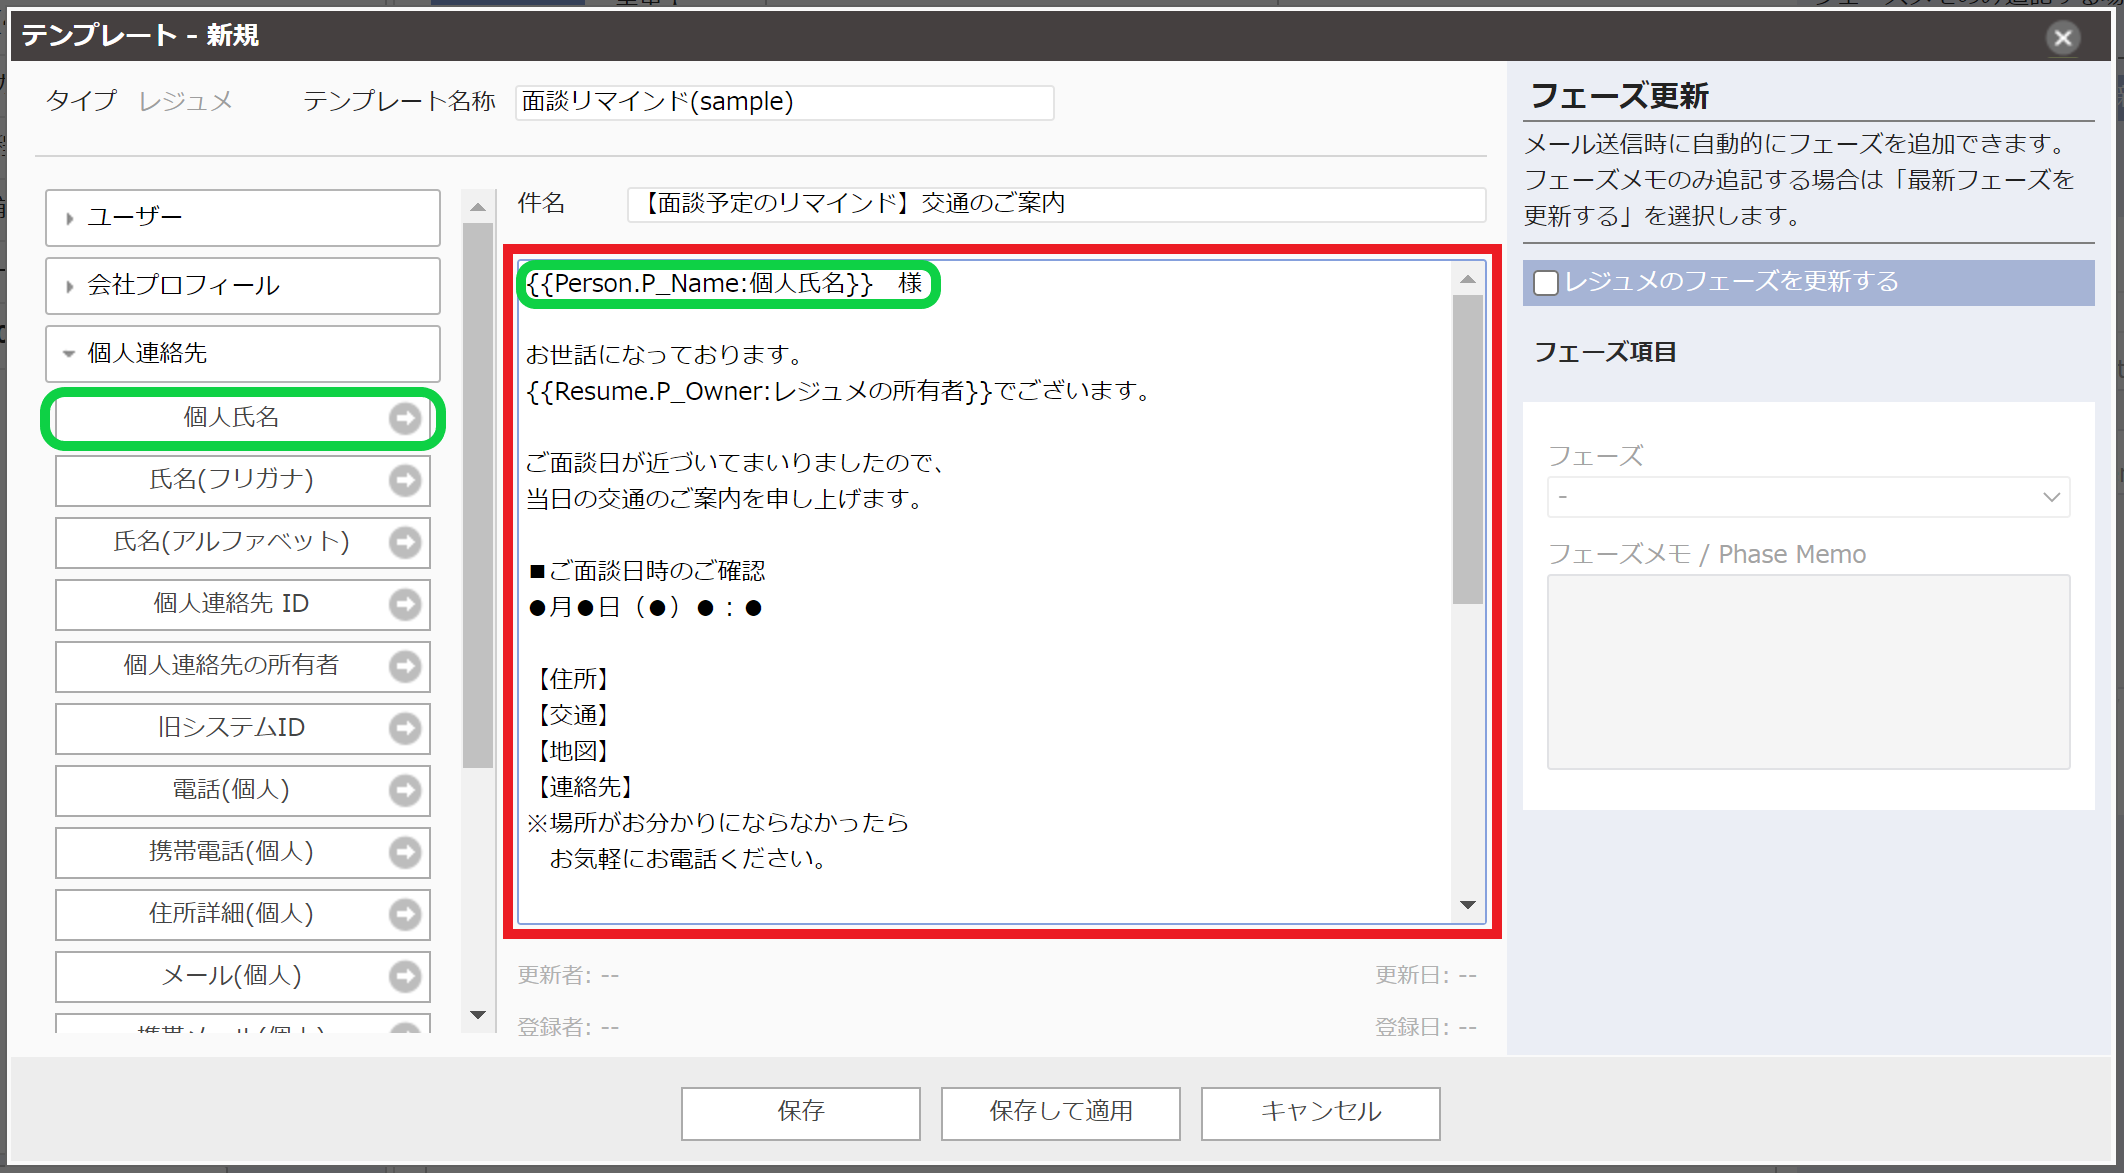
Task: Click 保存して適用 to save and apply
Action: tap(1059, 1112)
